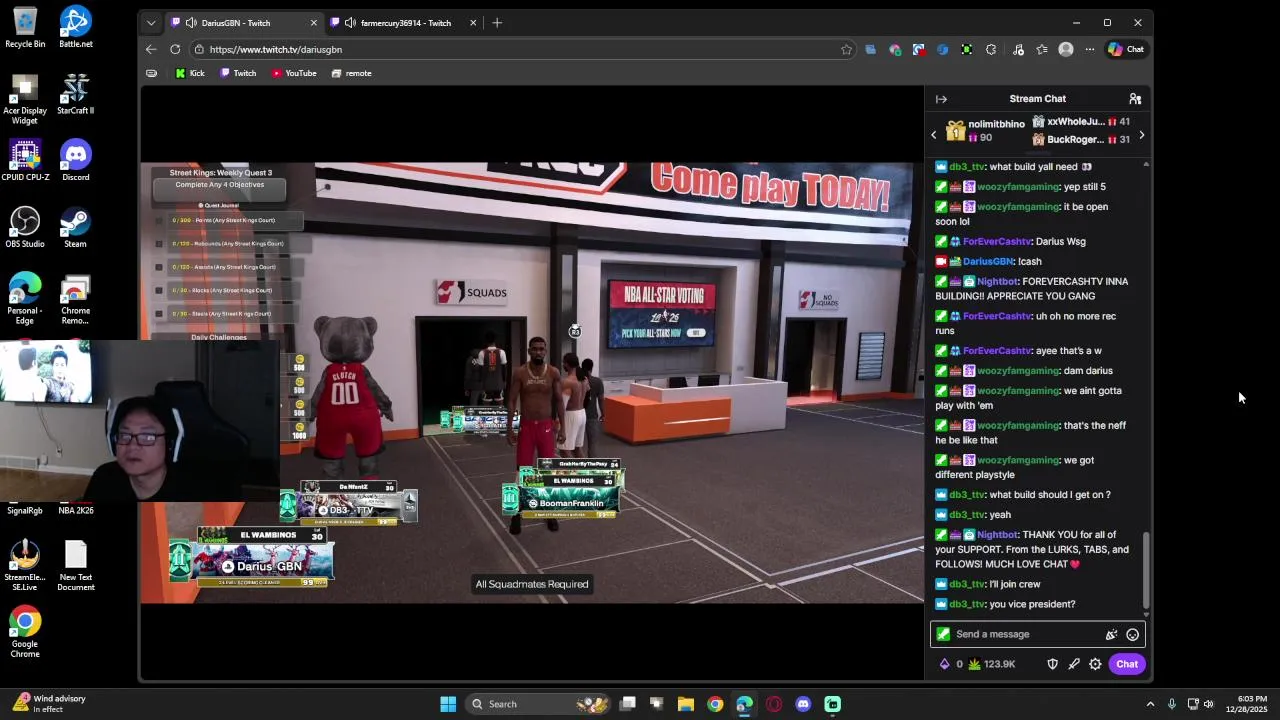
Task: Click the taskbar Search box
Action: [540, 704]
